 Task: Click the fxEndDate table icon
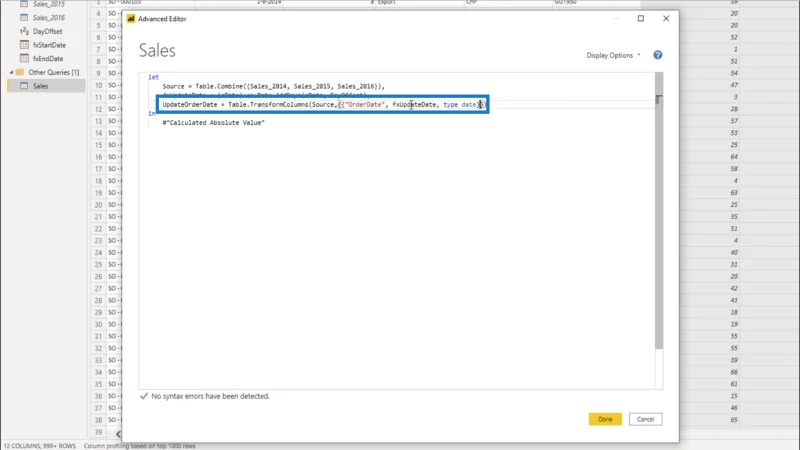(x=24, y=58)
